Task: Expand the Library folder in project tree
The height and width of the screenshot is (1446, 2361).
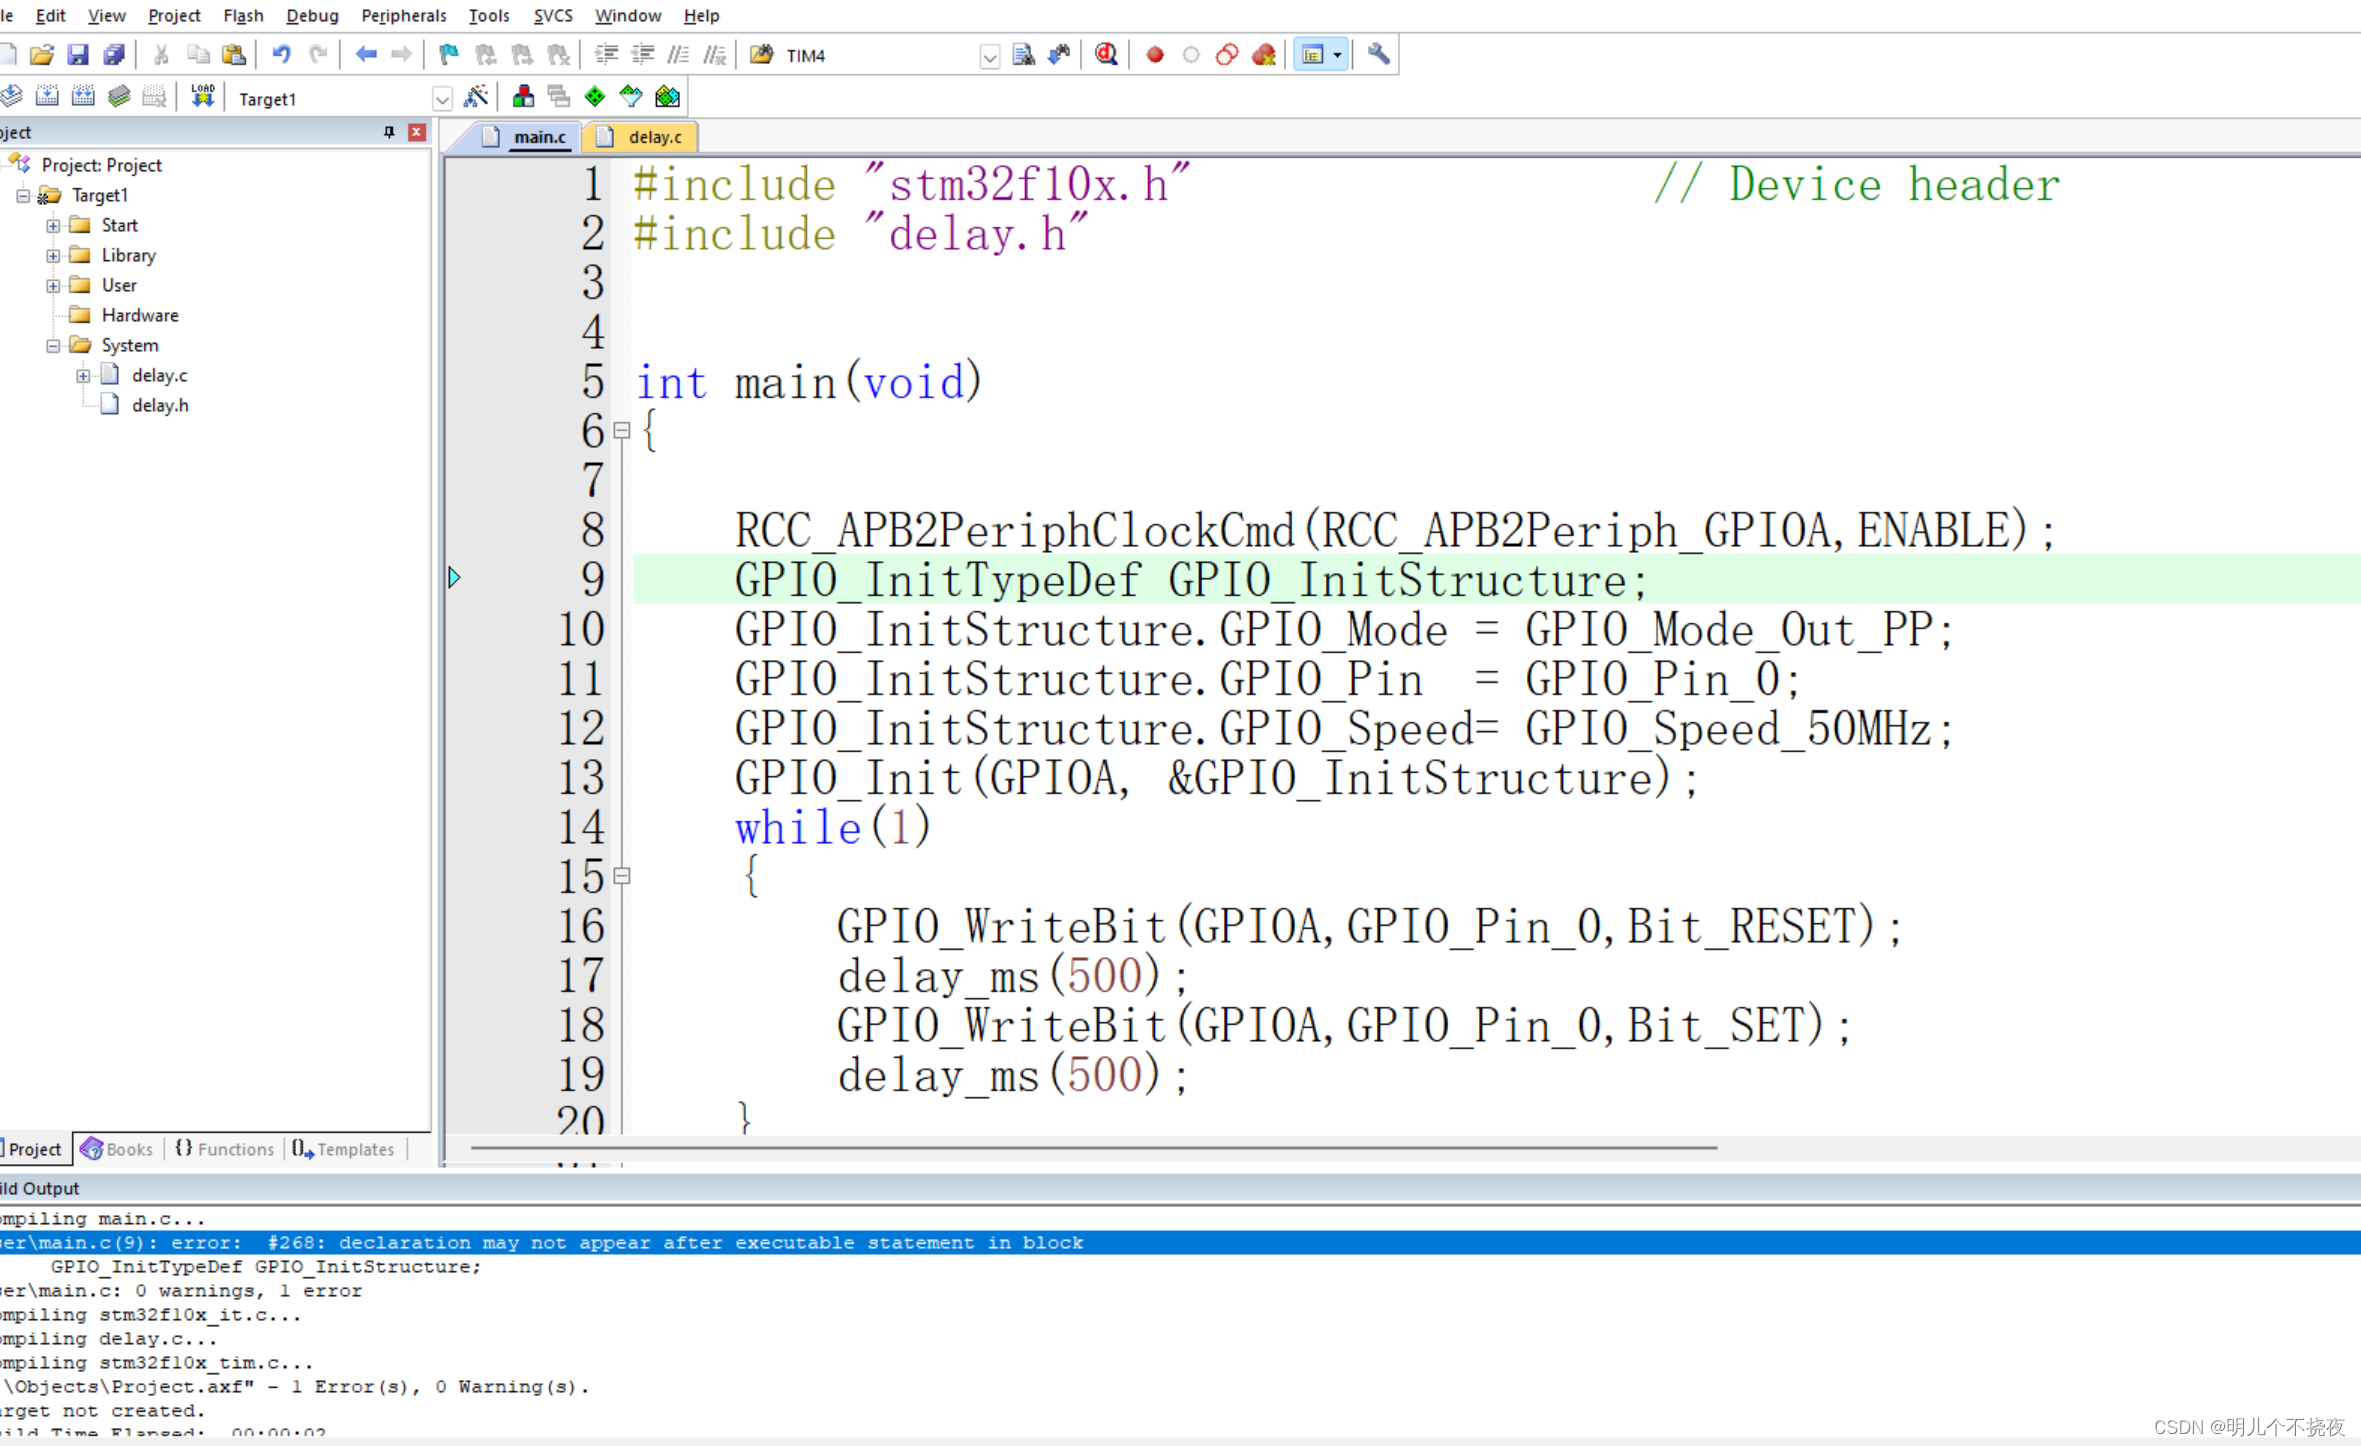Action: pos(53,255)
